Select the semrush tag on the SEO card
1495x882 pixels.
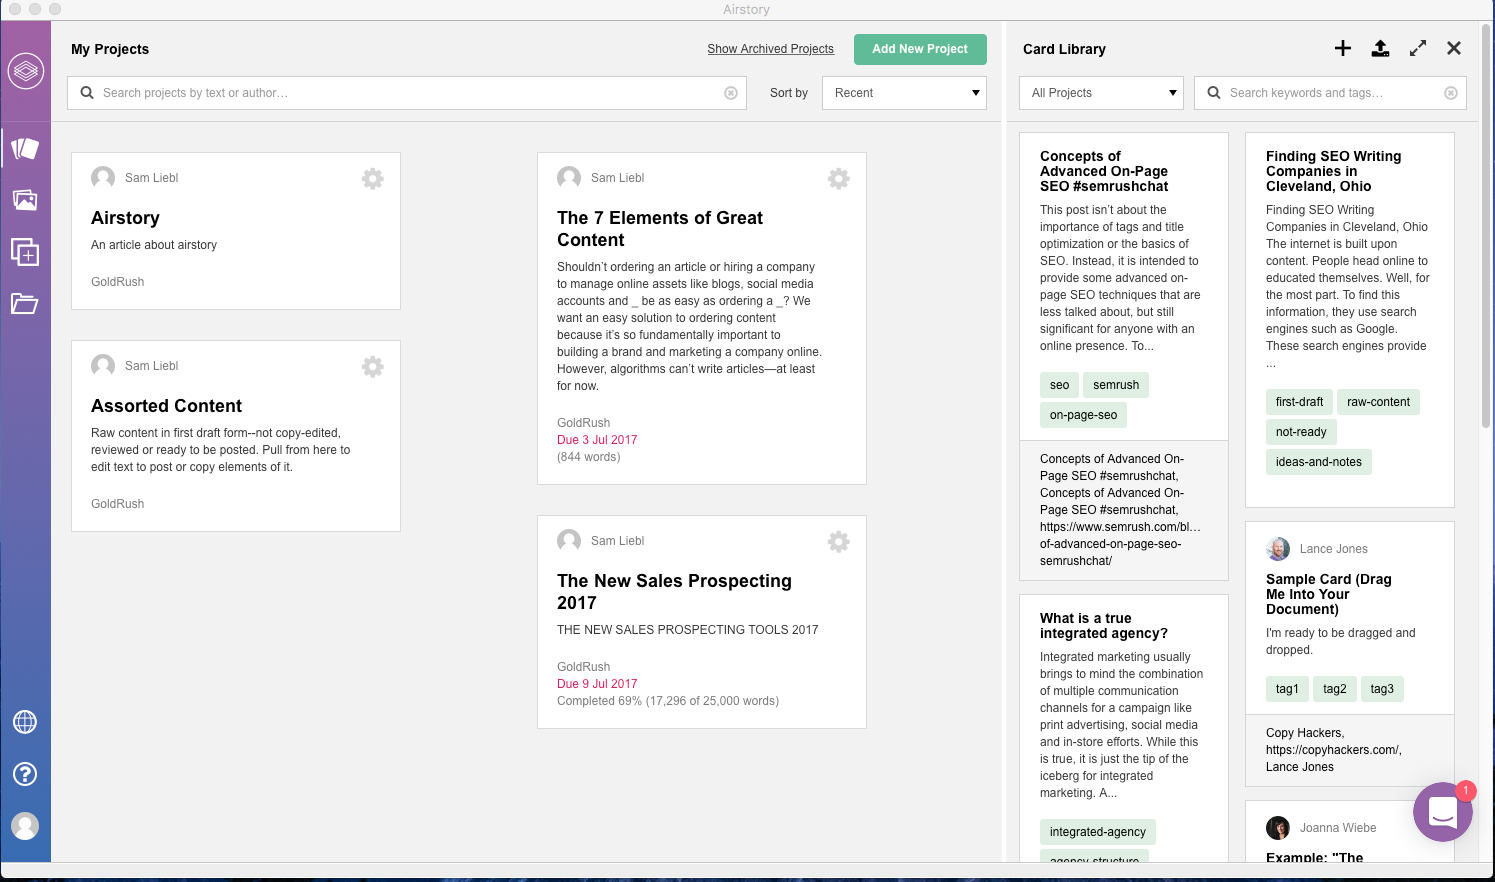[x=1115, y=384]
